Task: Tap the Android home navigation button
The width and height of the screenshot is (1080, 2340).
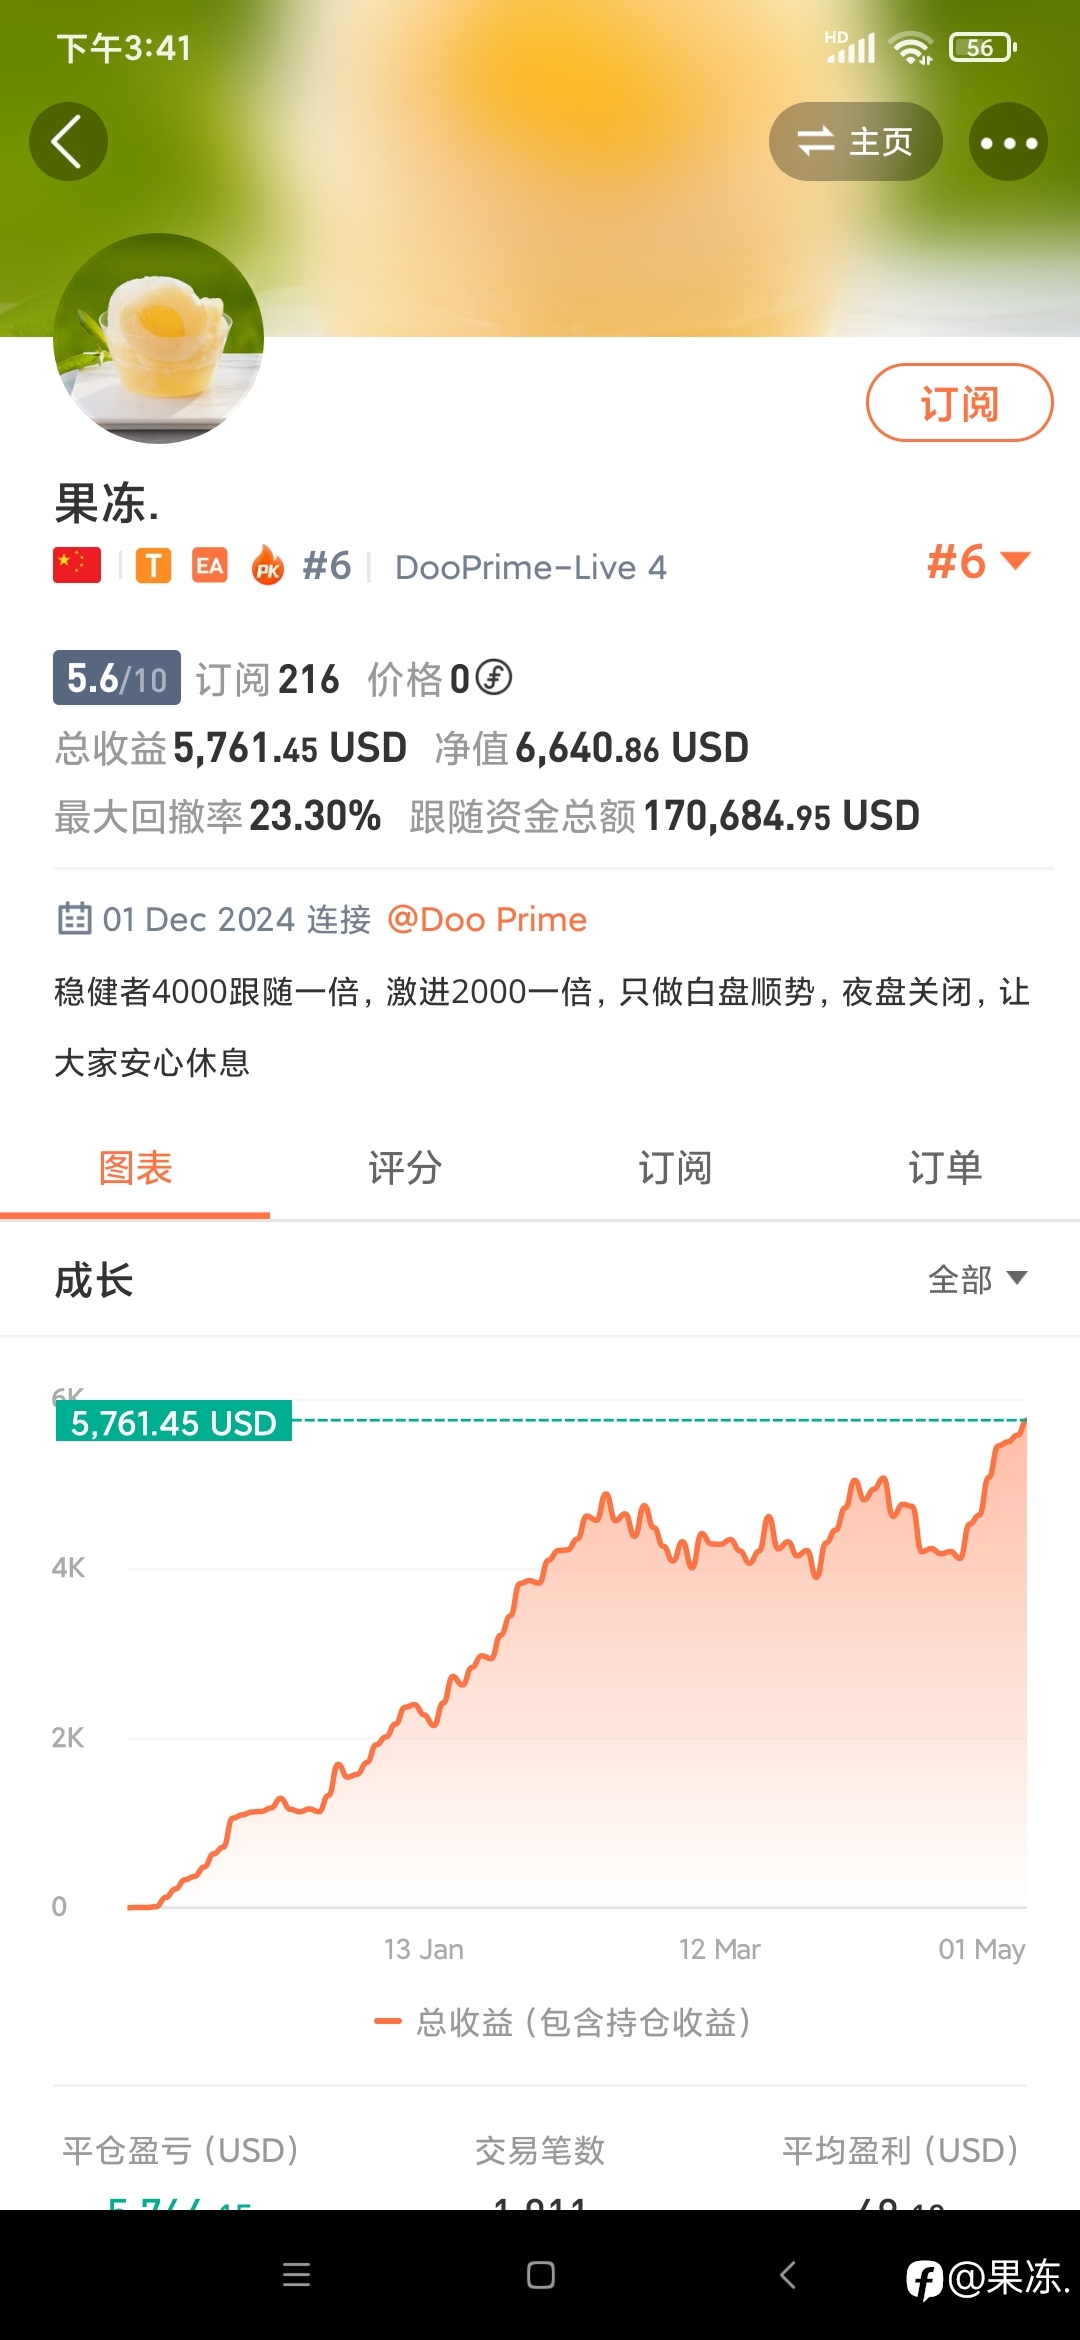Action: (541, 2275)
